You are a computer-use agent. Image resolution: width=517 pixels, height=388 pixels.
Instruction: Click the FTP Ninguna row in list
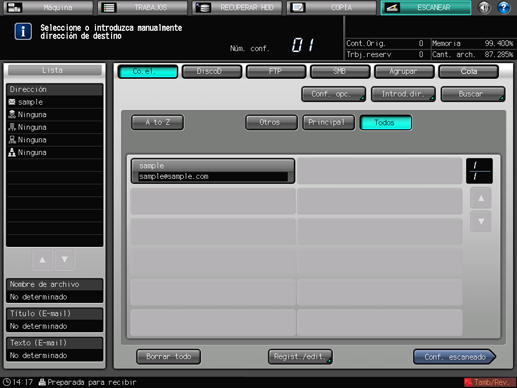pos(55,127)
